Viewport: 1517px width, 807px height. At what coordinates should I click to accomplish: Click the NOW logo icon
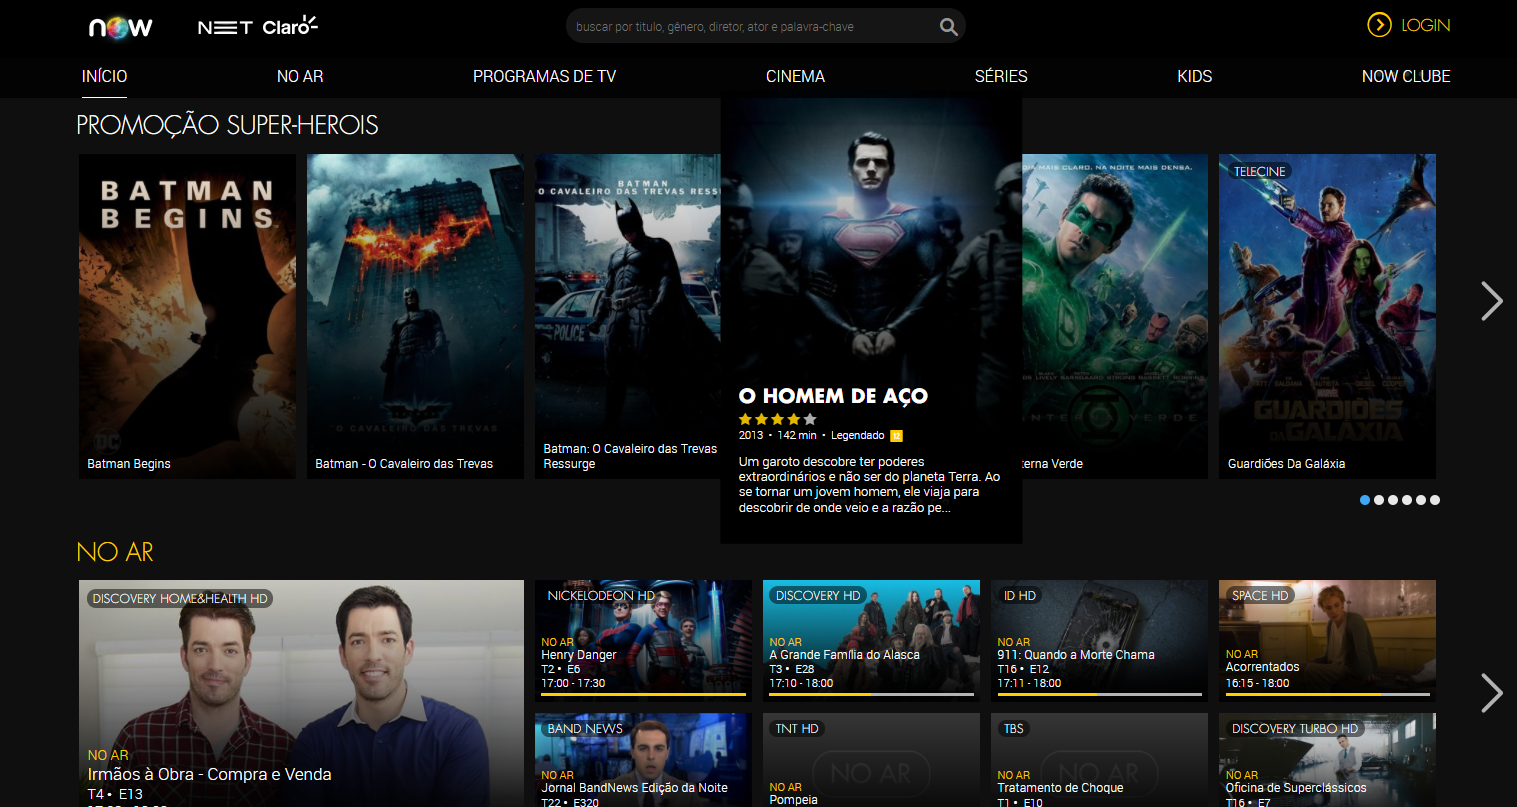point(120,27)
